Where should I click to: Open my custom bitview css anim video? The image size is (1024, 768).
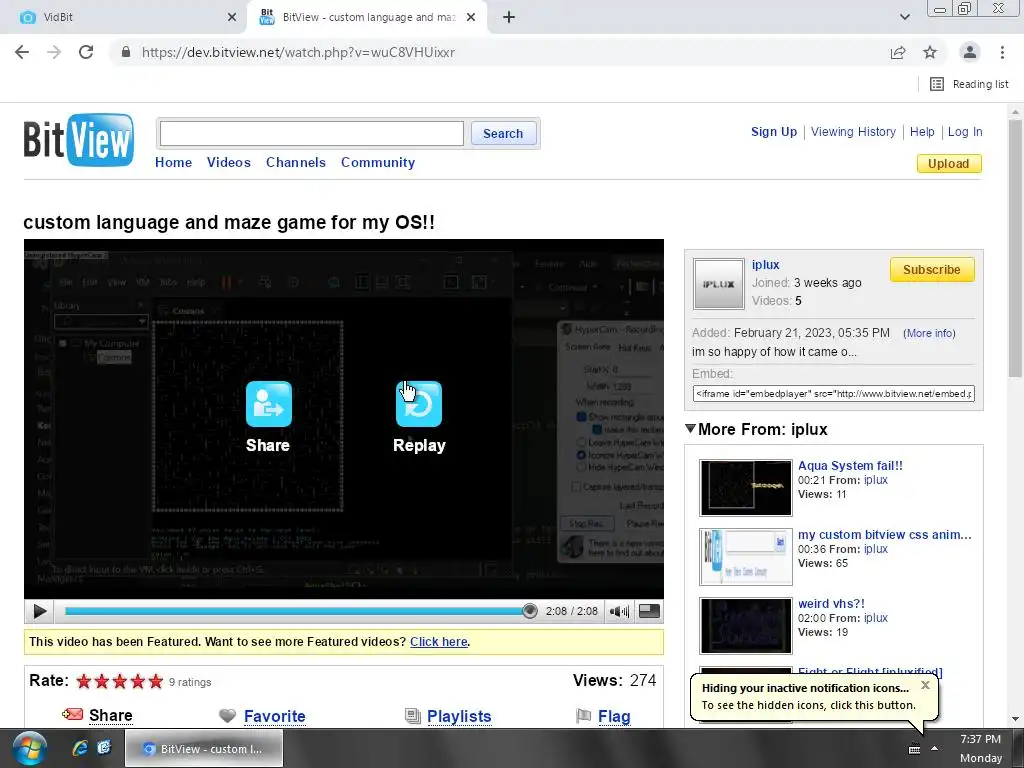tap(884, 534)
